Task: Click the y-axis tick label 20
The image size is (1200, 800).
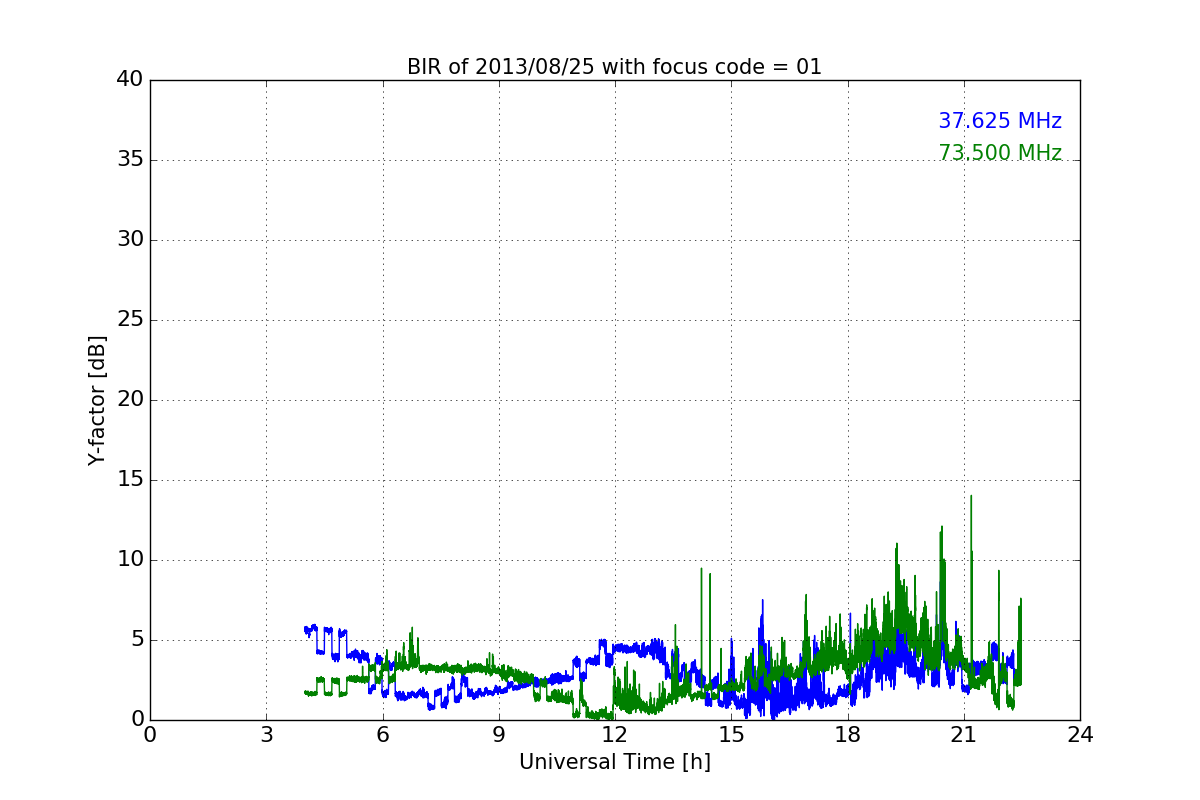Action: [x=129, y=400]
